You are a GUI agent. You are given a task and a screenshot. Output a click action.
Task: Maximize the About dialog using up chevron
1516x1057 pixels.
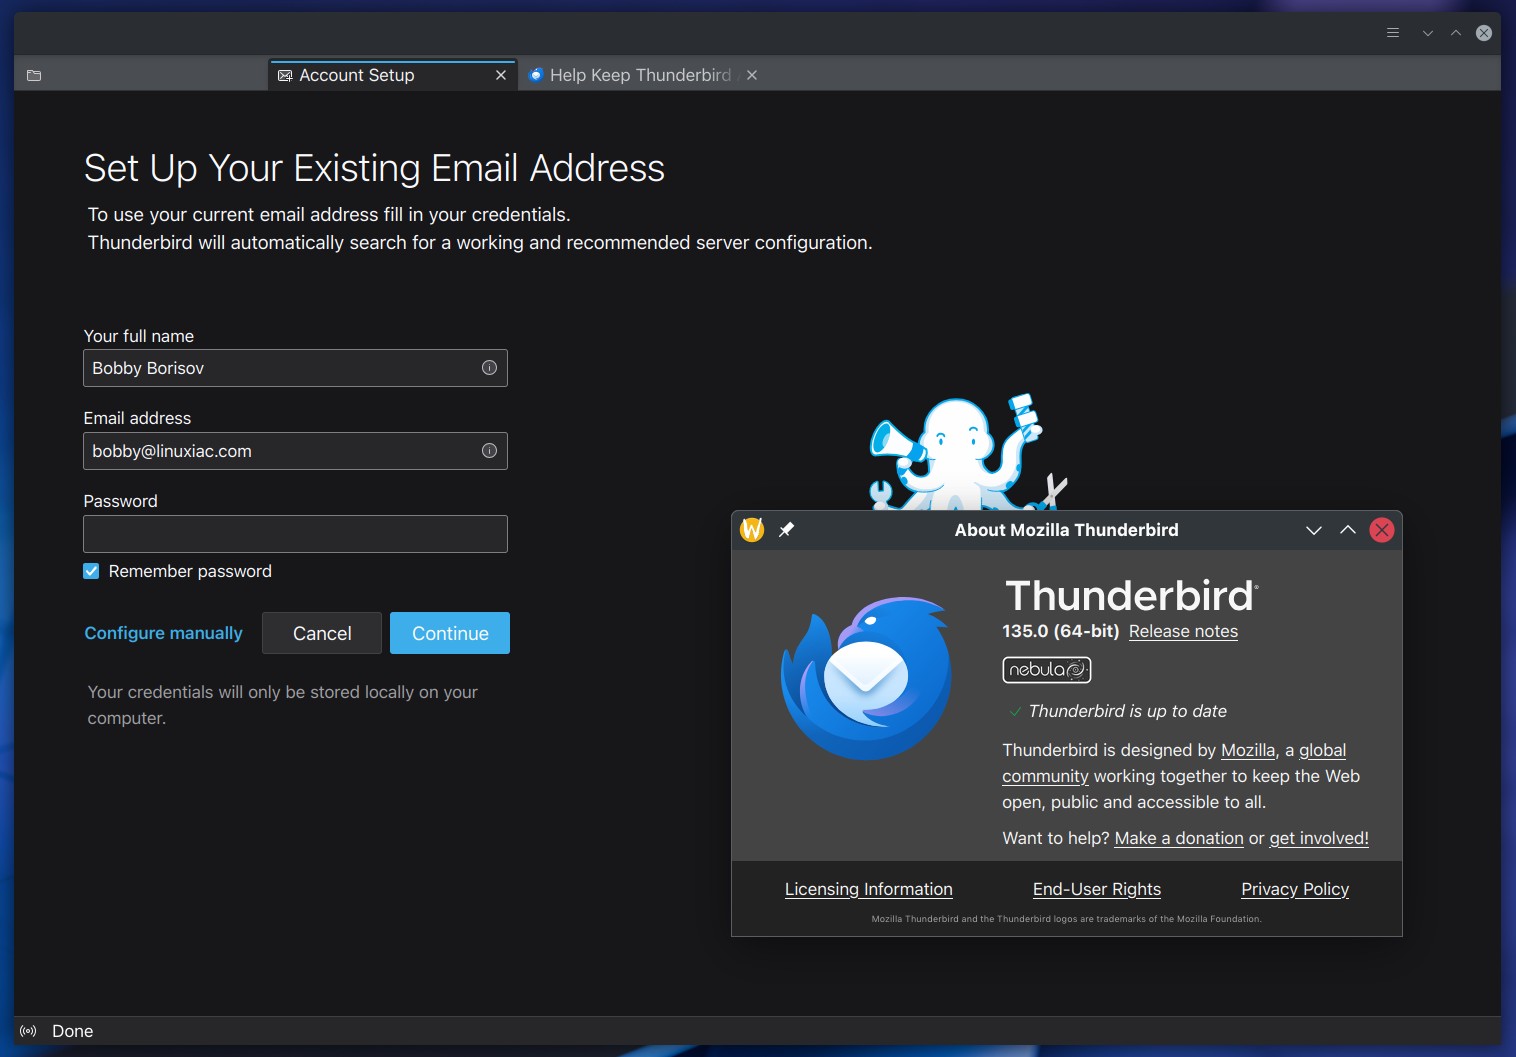coord(1348,530)
